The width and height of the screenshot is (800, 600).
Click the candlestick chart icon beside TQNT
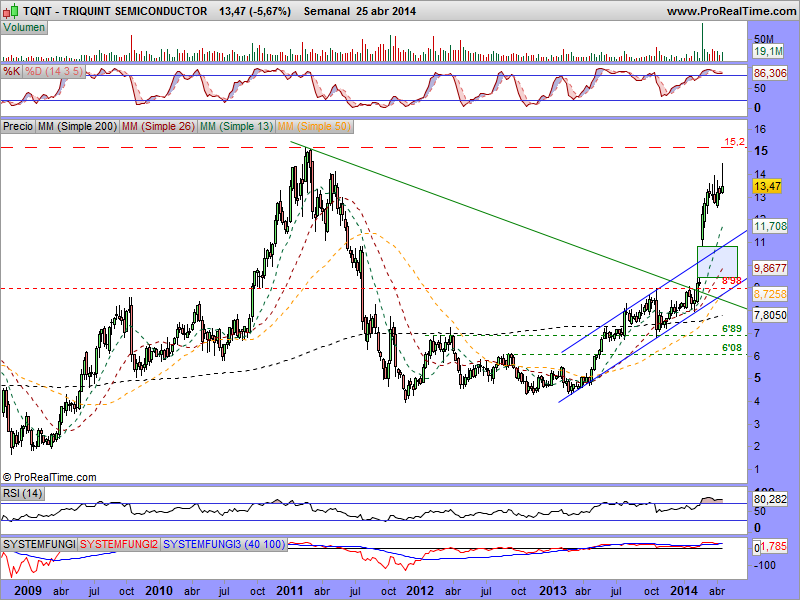[11, 10]
